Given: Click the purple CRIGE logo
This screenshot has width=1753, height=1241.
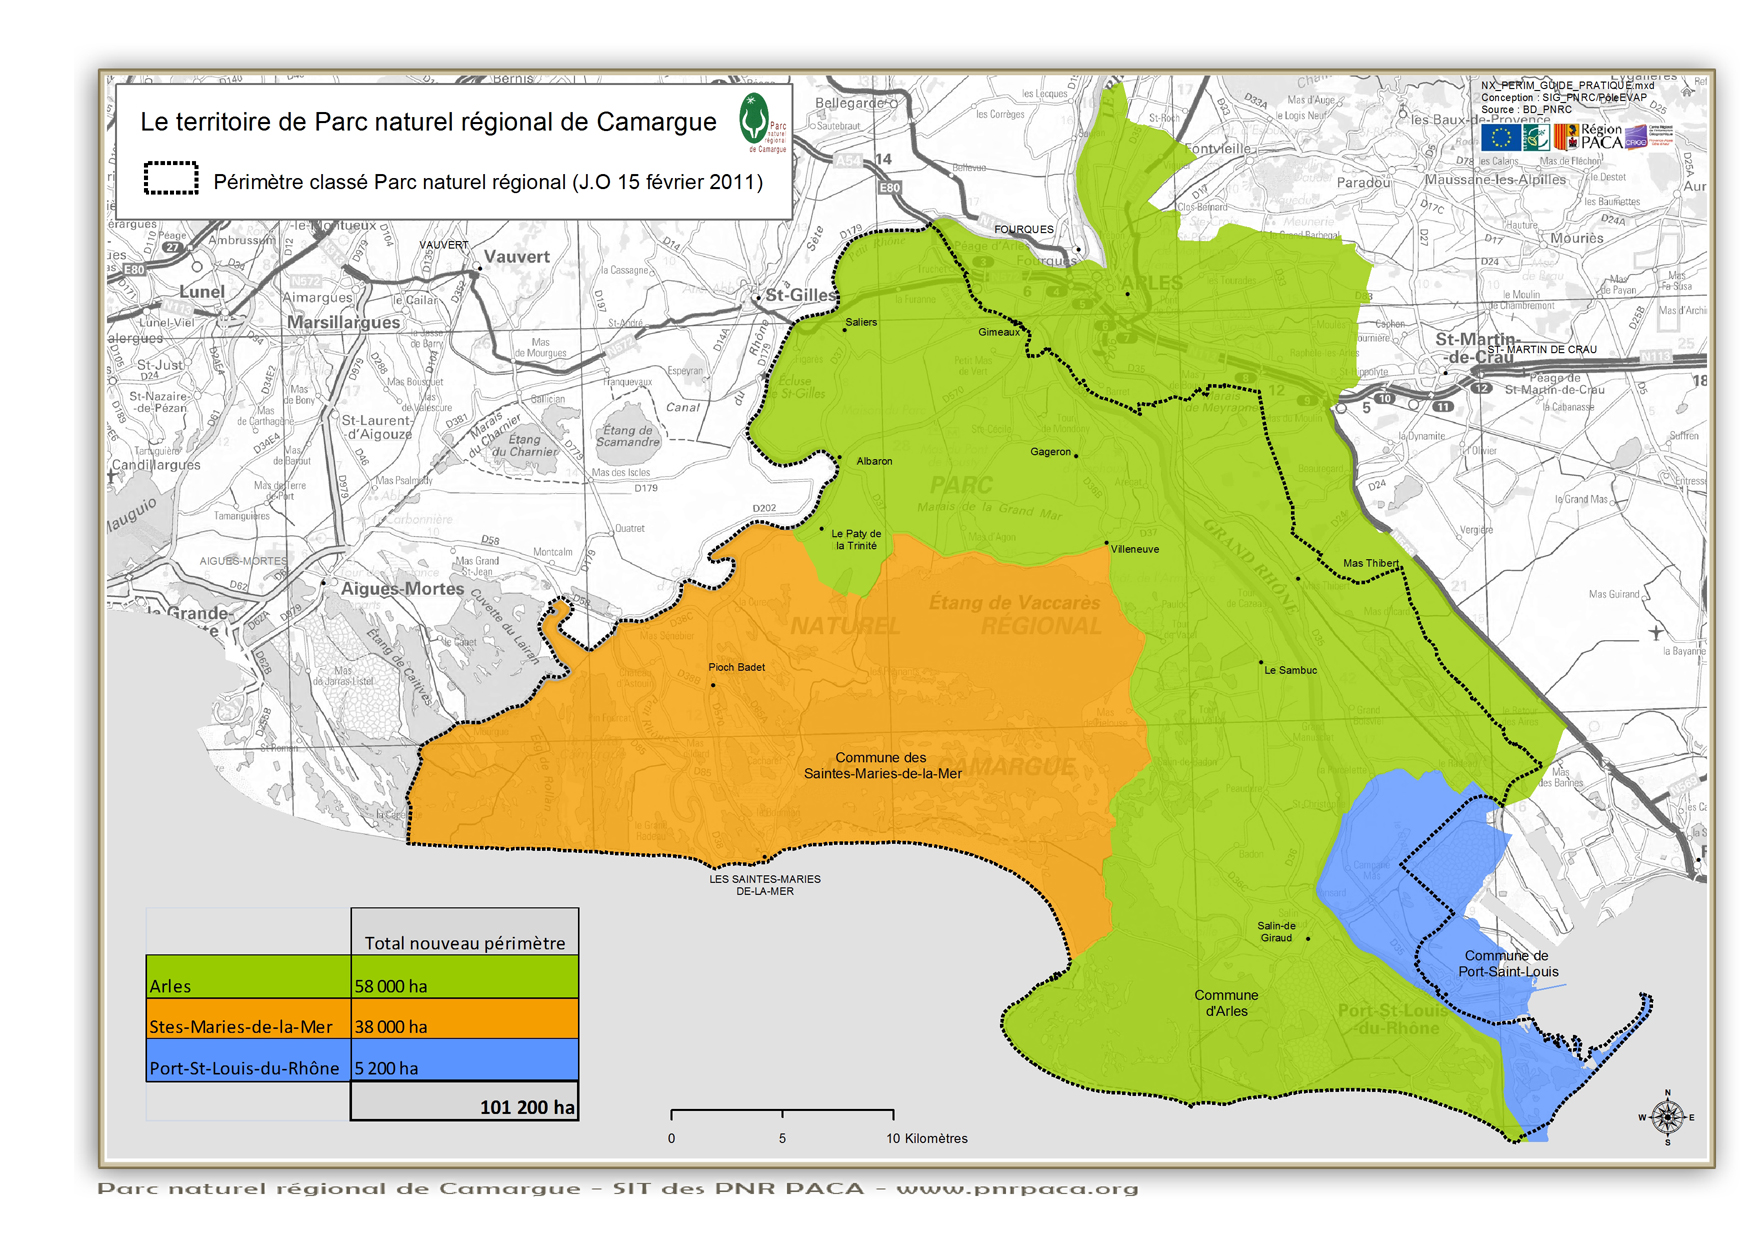Looking at the screenshot, I should click(x=1636, y=137).
